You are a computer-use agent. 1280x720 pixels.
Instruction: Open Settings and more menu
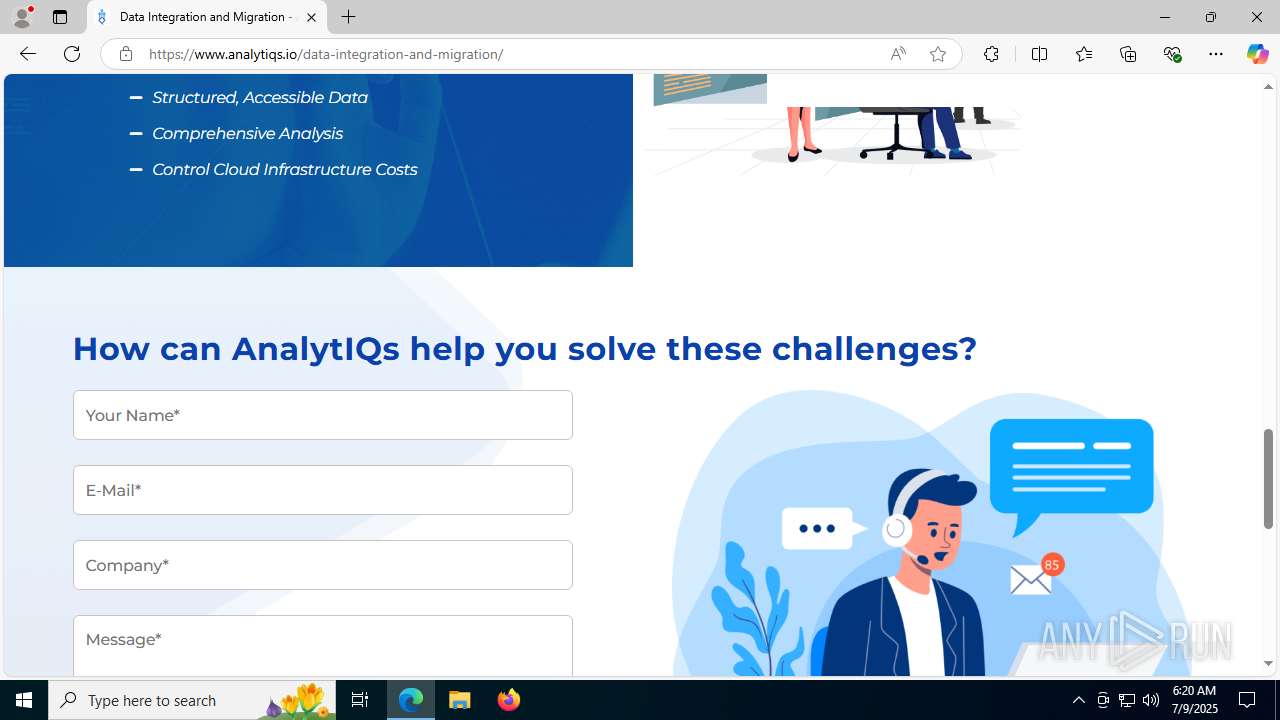coord(1216,54)
